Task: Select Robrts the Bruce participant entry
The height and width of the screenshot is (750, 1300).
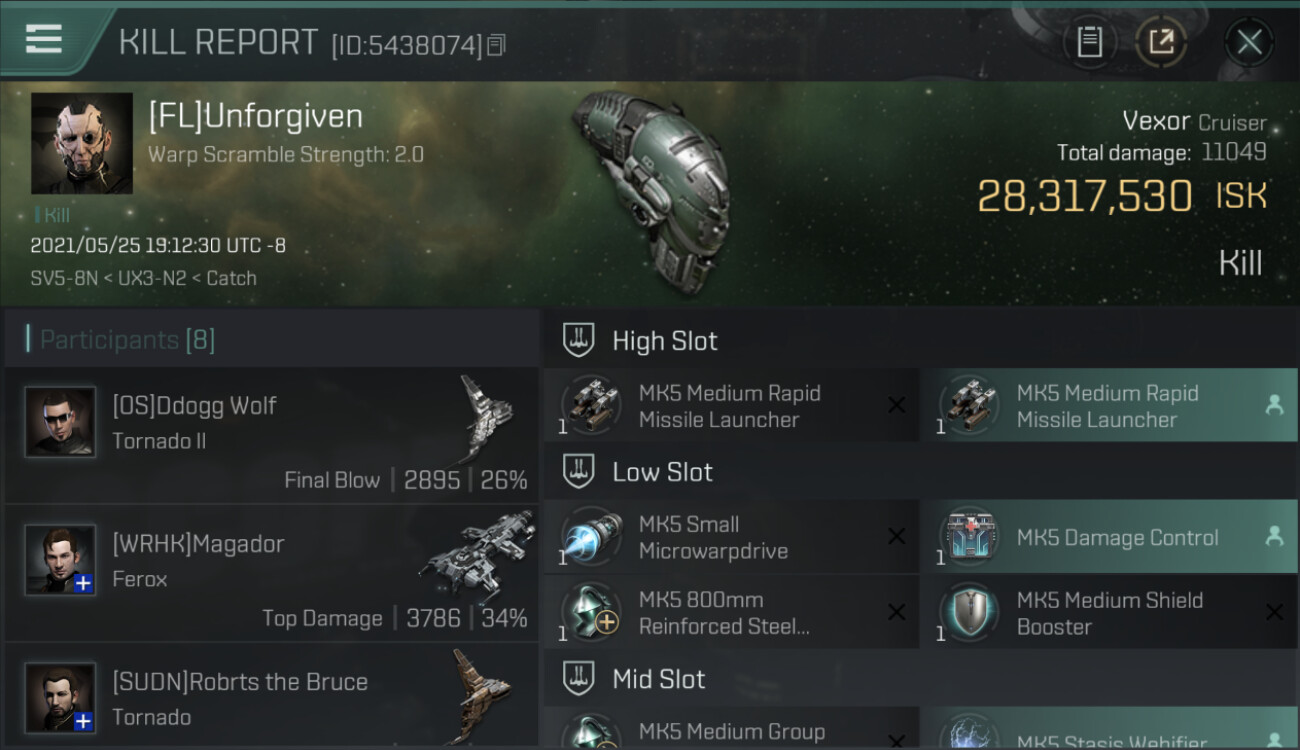Action: click(x=272, y=698)
